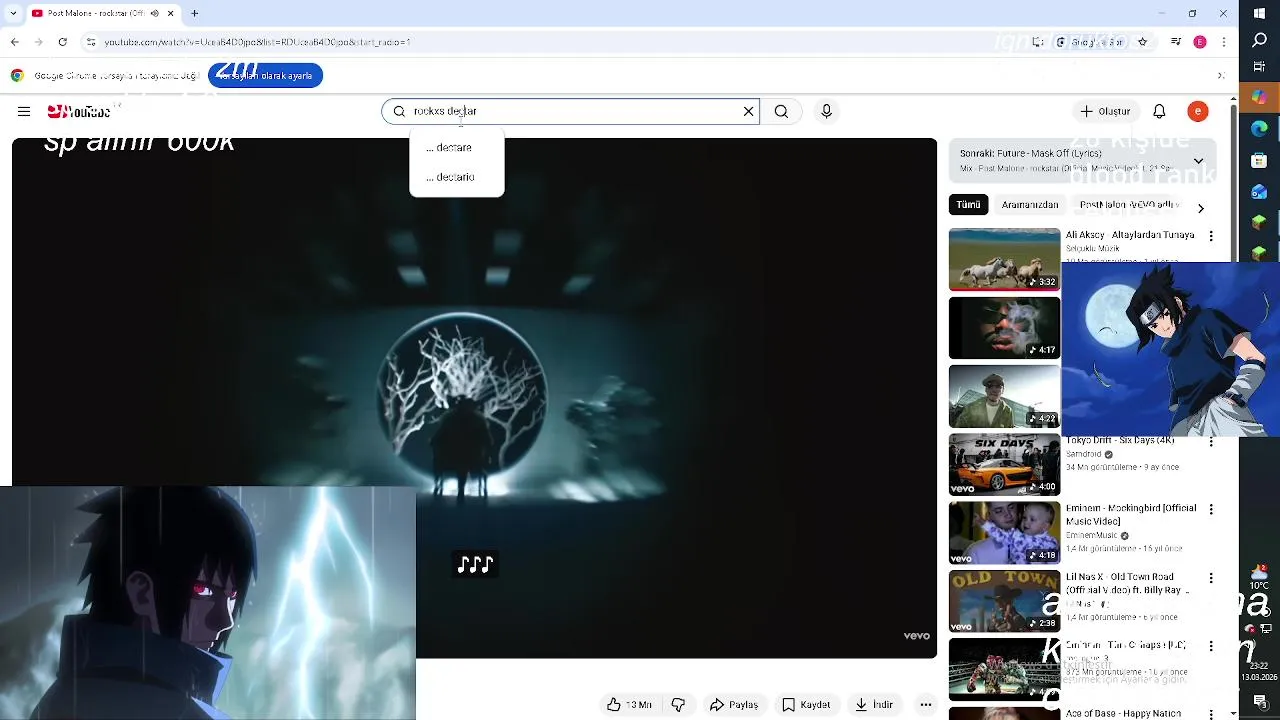
Task: Open the Six Days Tokyo Drift thumbnail
Action: (1004, 465)
